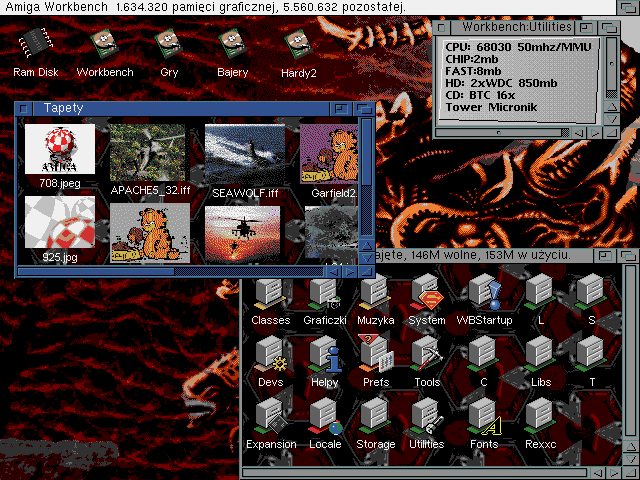Select the helicopter sunset image in Tapety
The image size is (640, 480).
point(242,233)
